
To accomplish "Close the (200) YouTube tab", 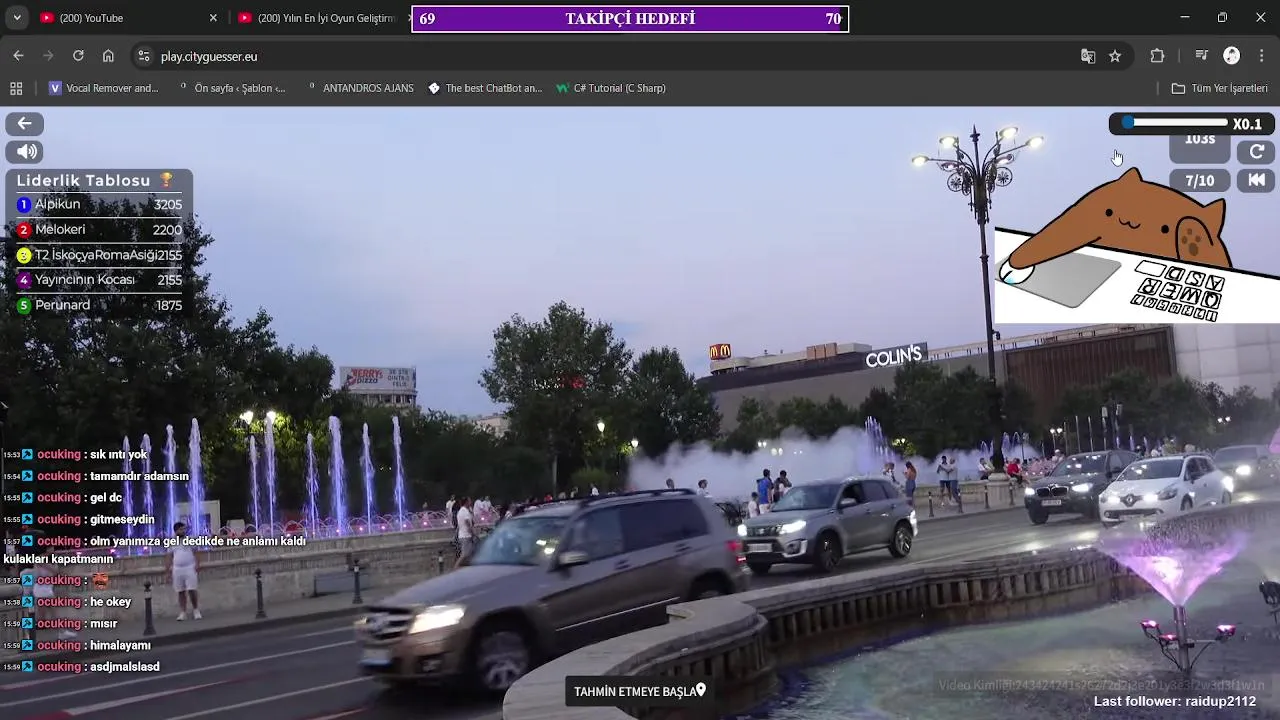I will (x=213, y=18).
